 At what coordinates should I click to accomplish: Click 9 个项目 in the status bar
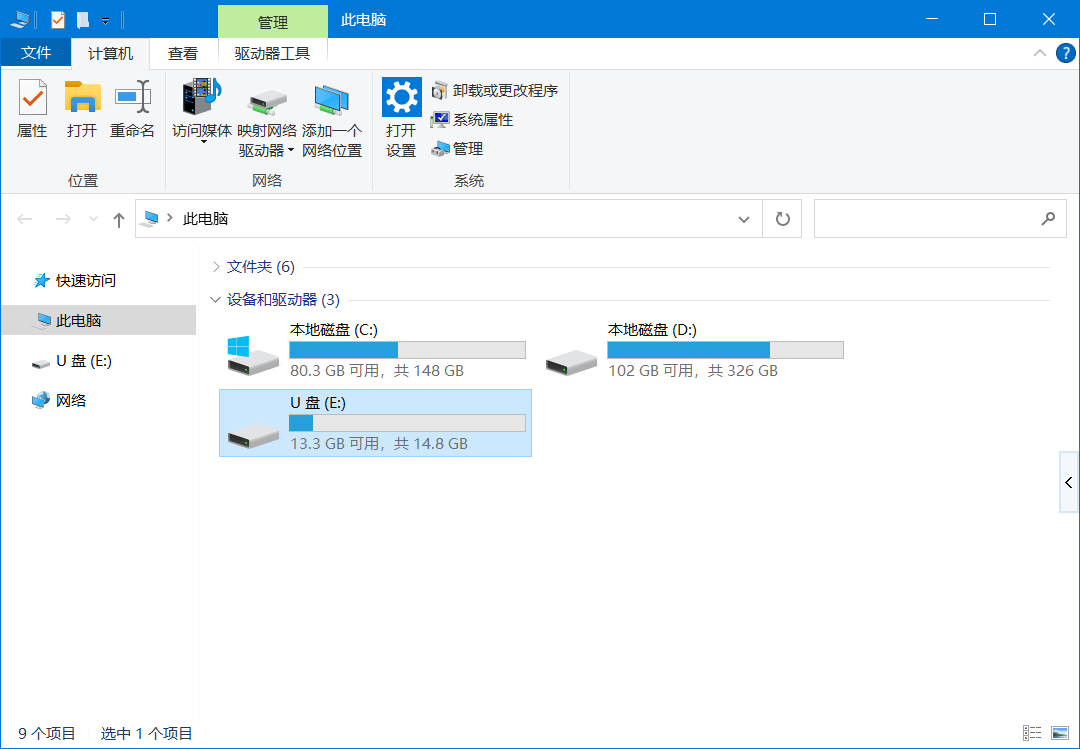[x=47, y=733]
